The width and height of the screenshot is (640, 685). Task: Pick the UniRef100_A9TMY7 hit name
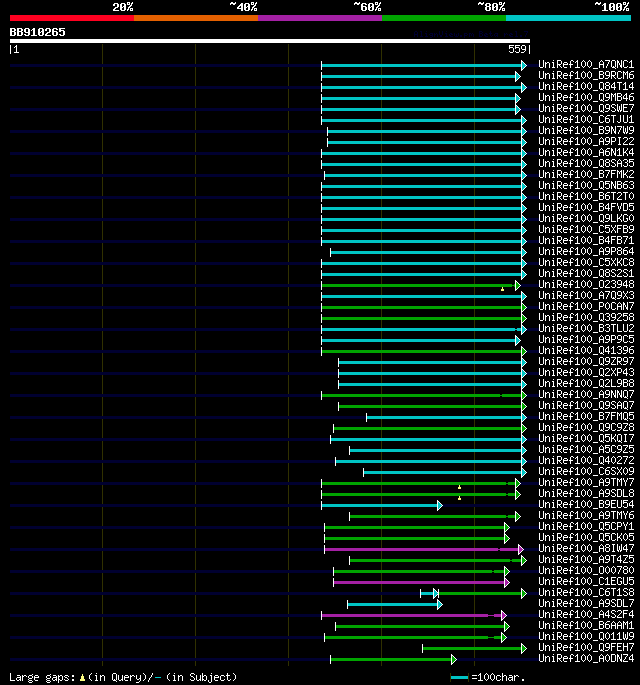(x=586, y=482)
